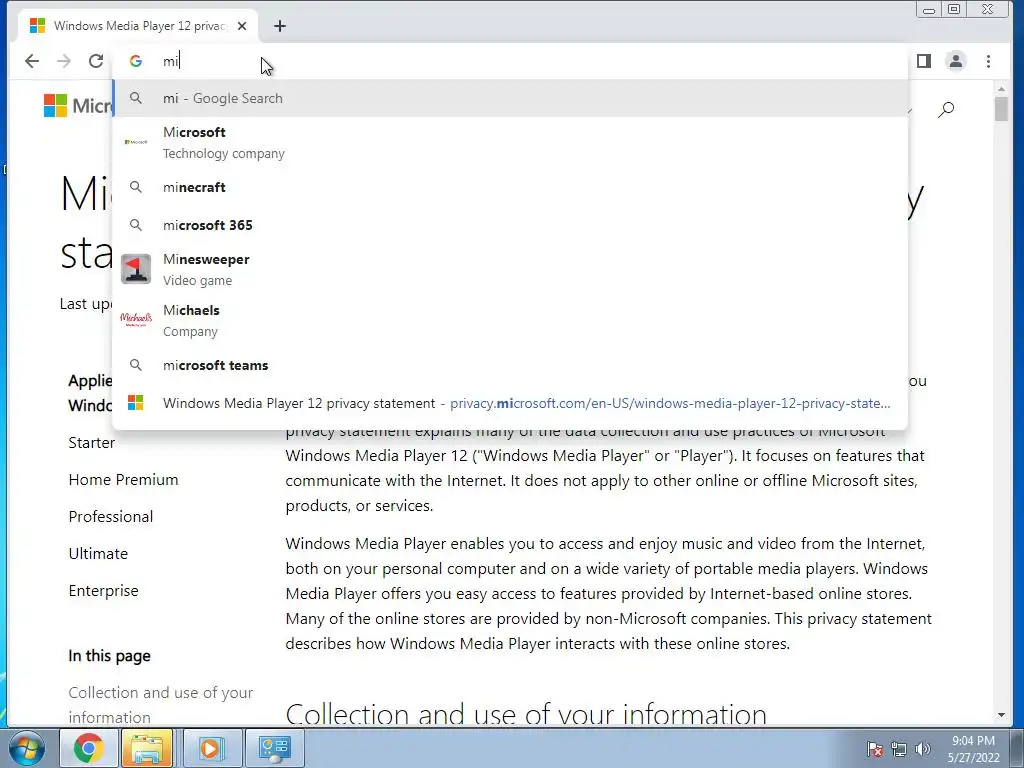Open File Explorer from the taskbar
The width and height of the screenshot is (1024, 768).
pos(147,748)
